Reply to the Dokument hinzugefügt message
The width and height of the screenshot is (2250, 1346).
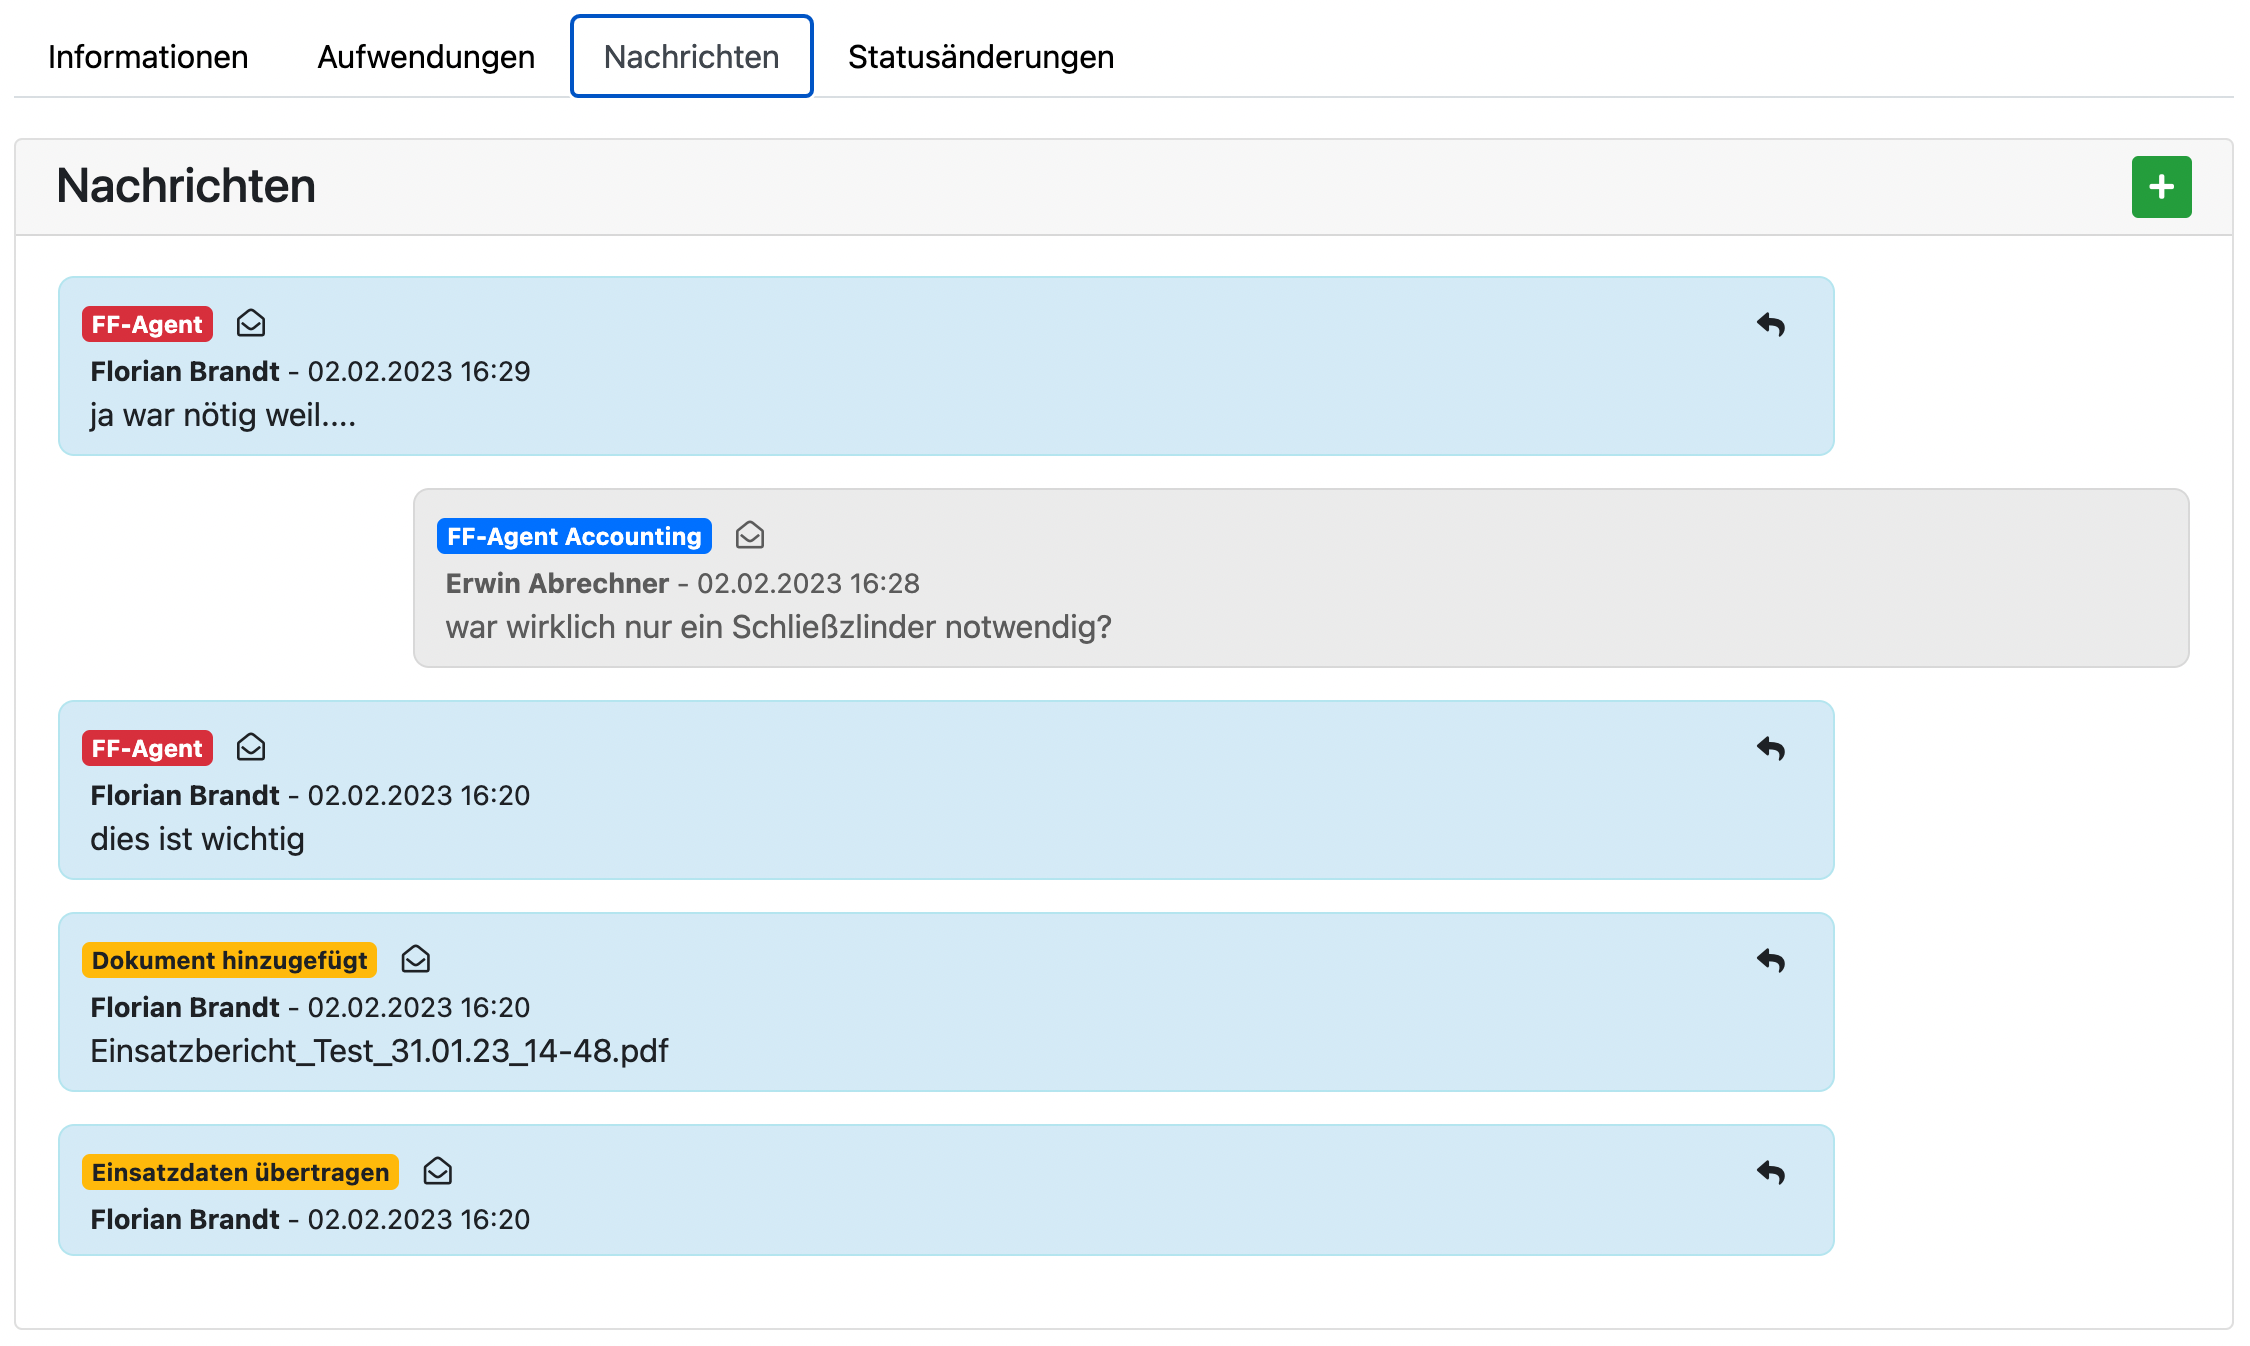1770,960
